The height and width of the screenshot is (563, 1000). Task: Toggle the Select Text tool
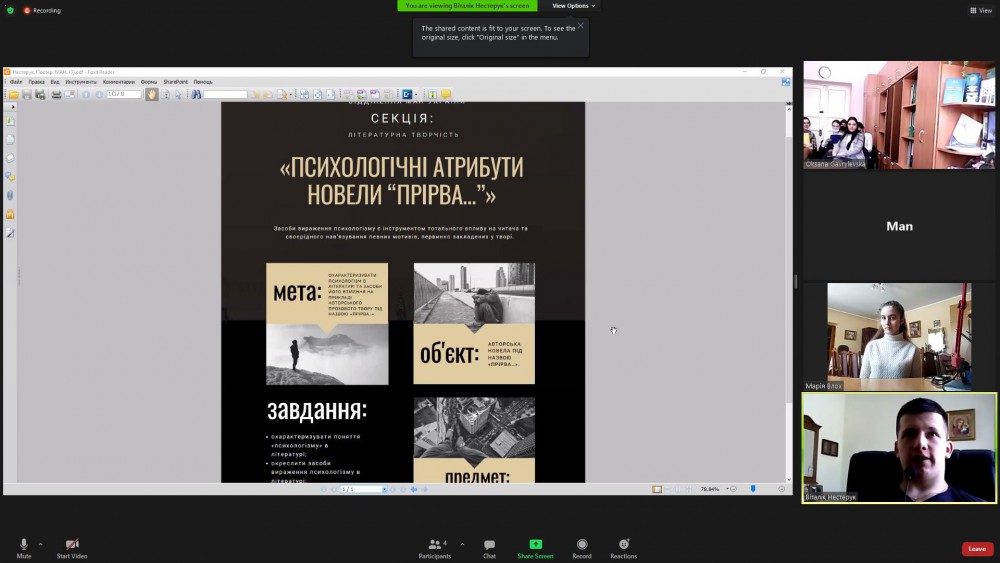point(165,94)
